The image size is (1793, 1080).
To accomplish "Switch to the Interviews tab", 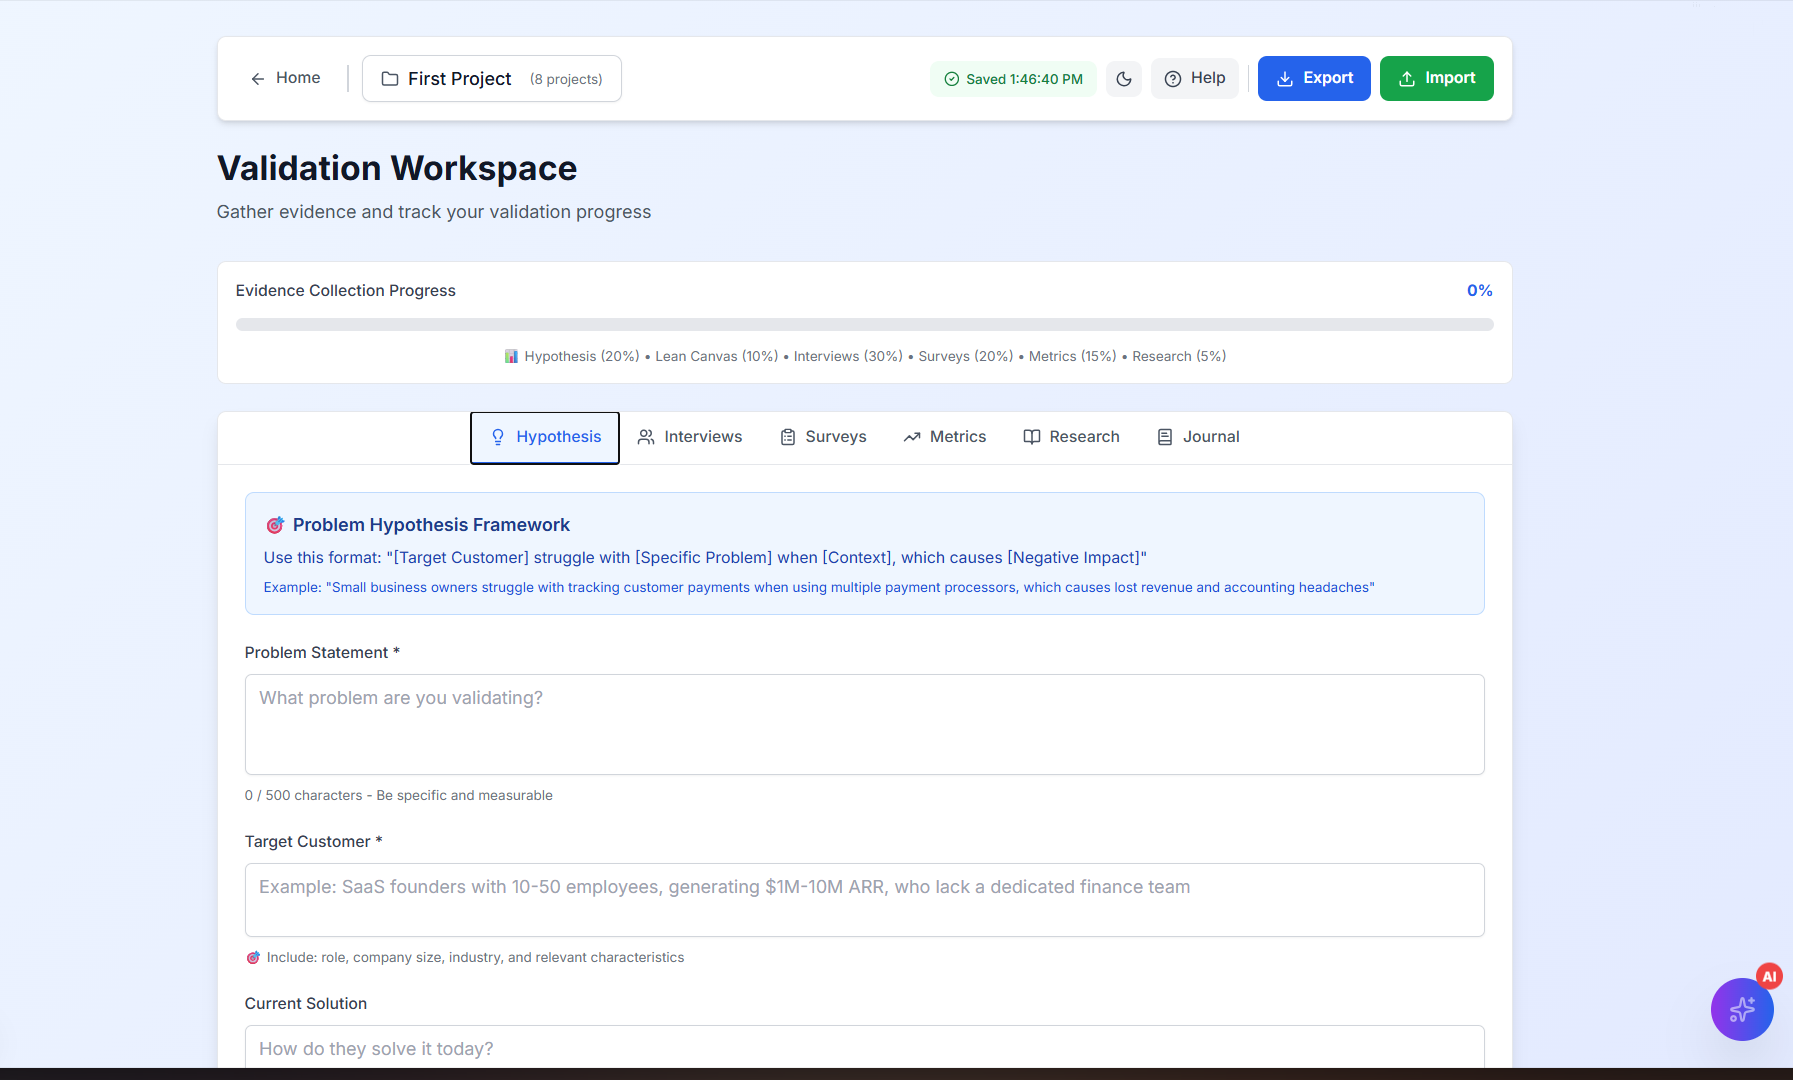I will pos(690,437).
